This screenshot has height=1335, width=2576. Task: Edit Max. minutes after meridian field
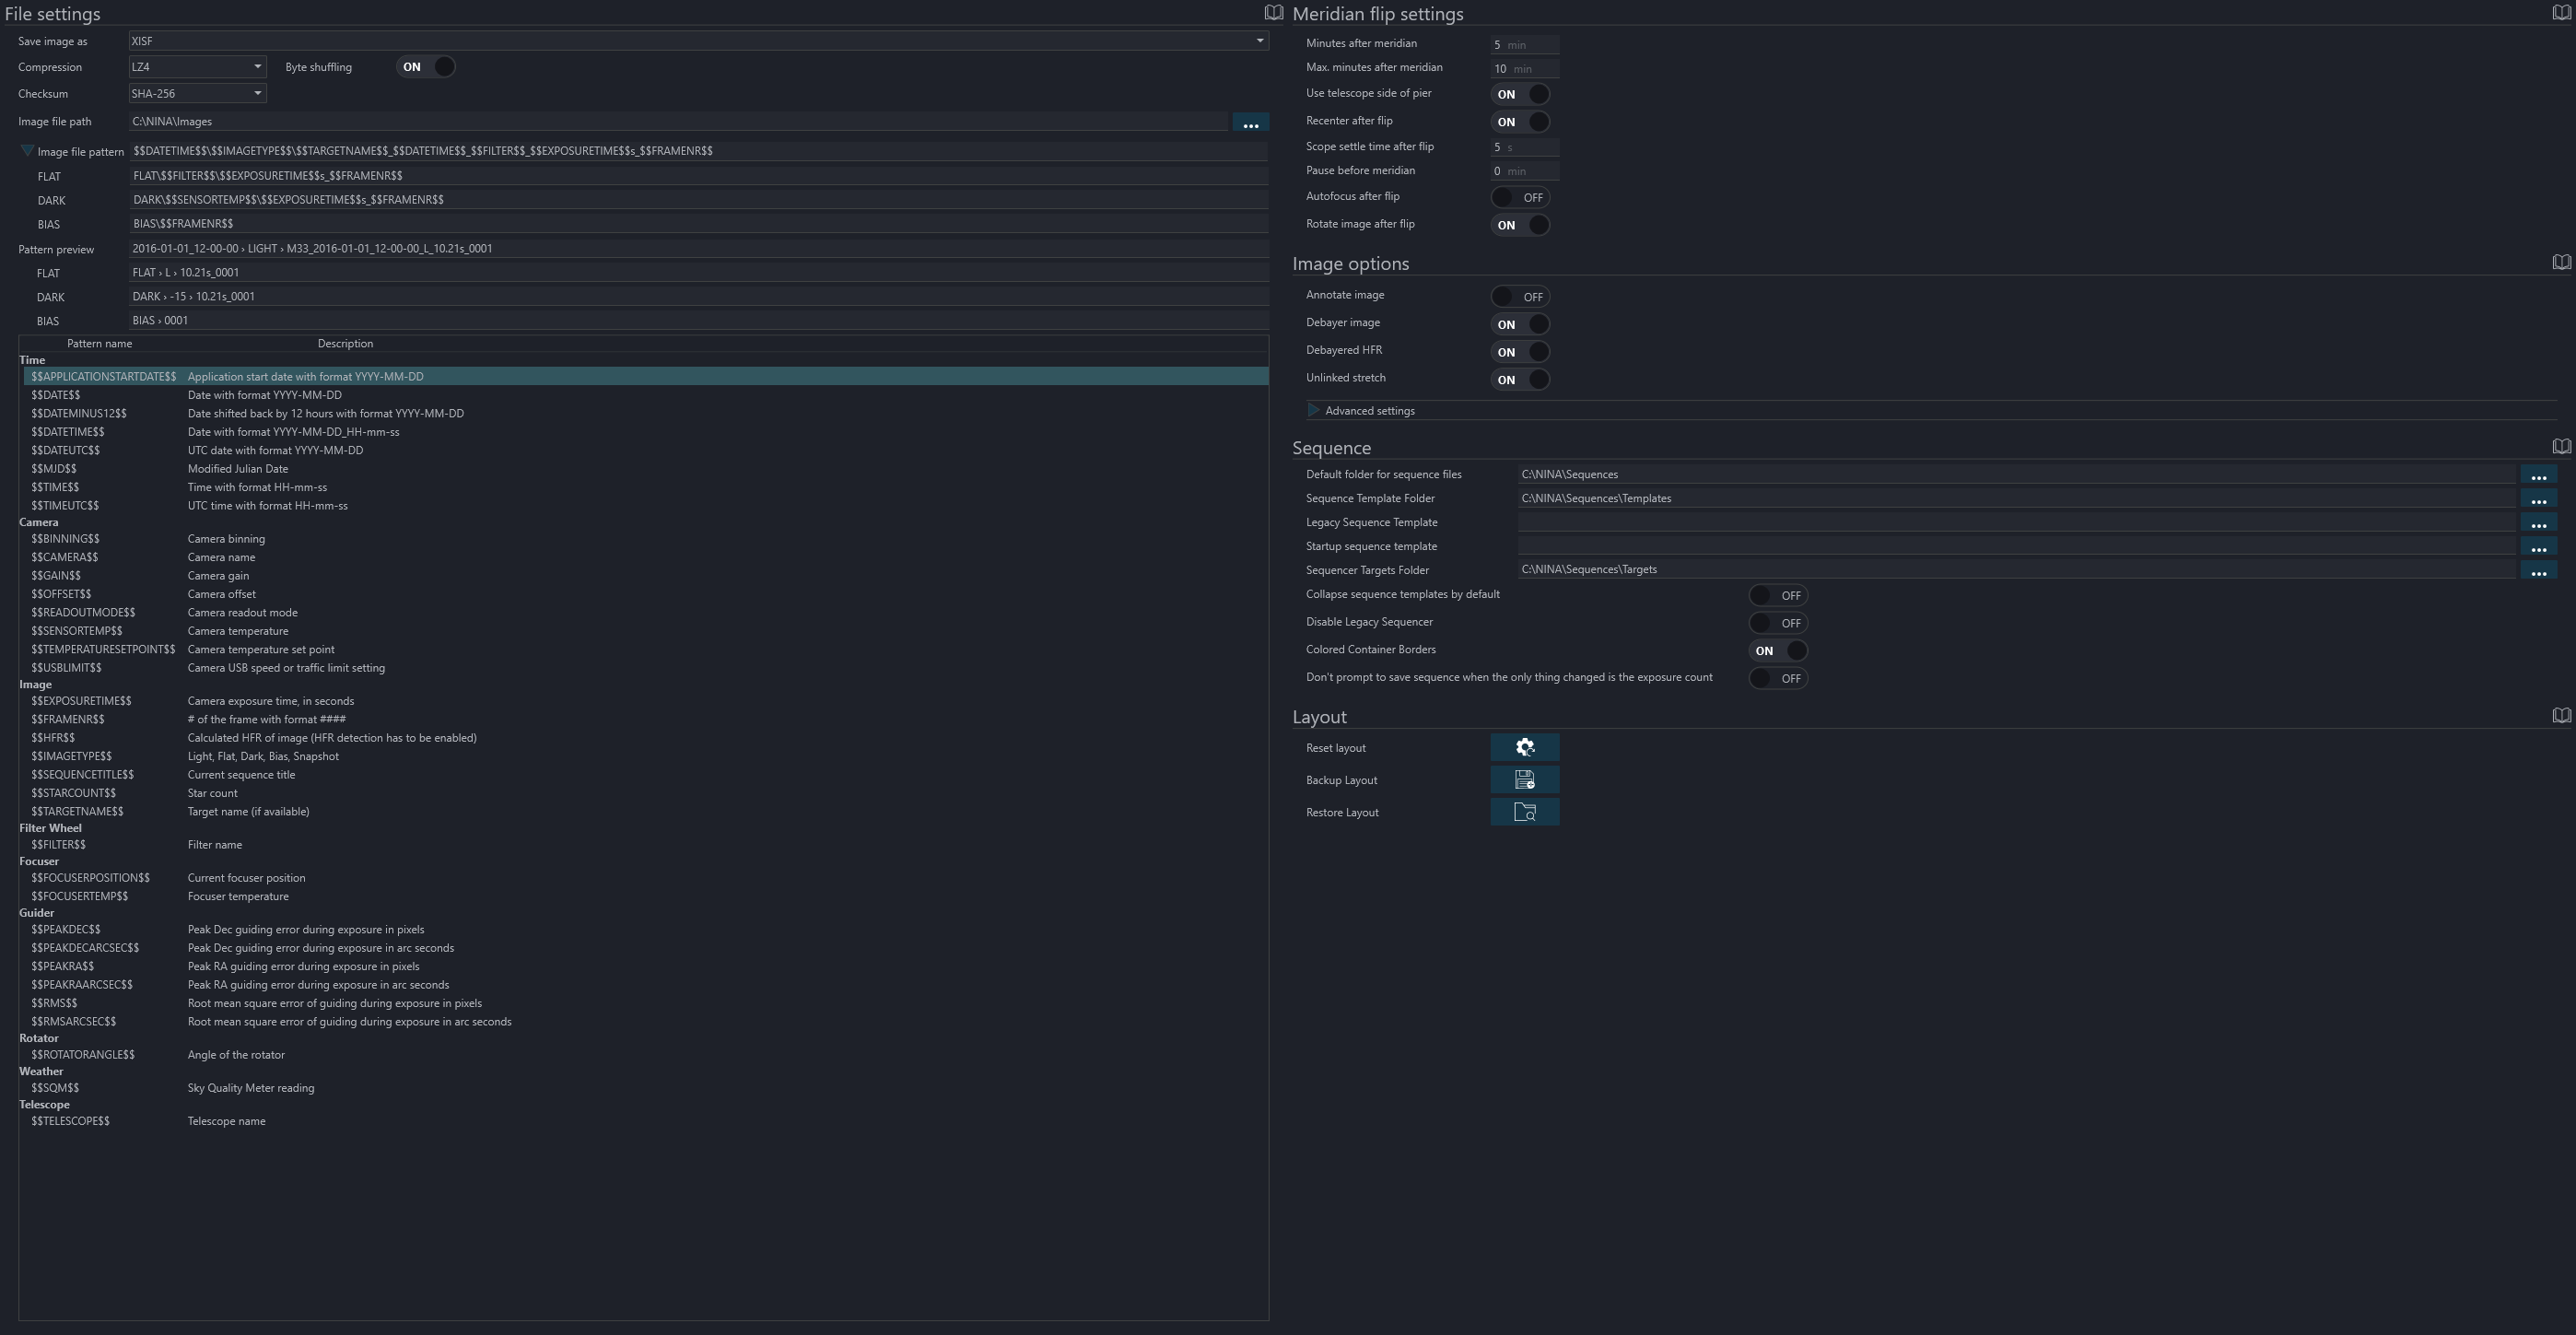pyautogui.click(x=1524, y=69)
